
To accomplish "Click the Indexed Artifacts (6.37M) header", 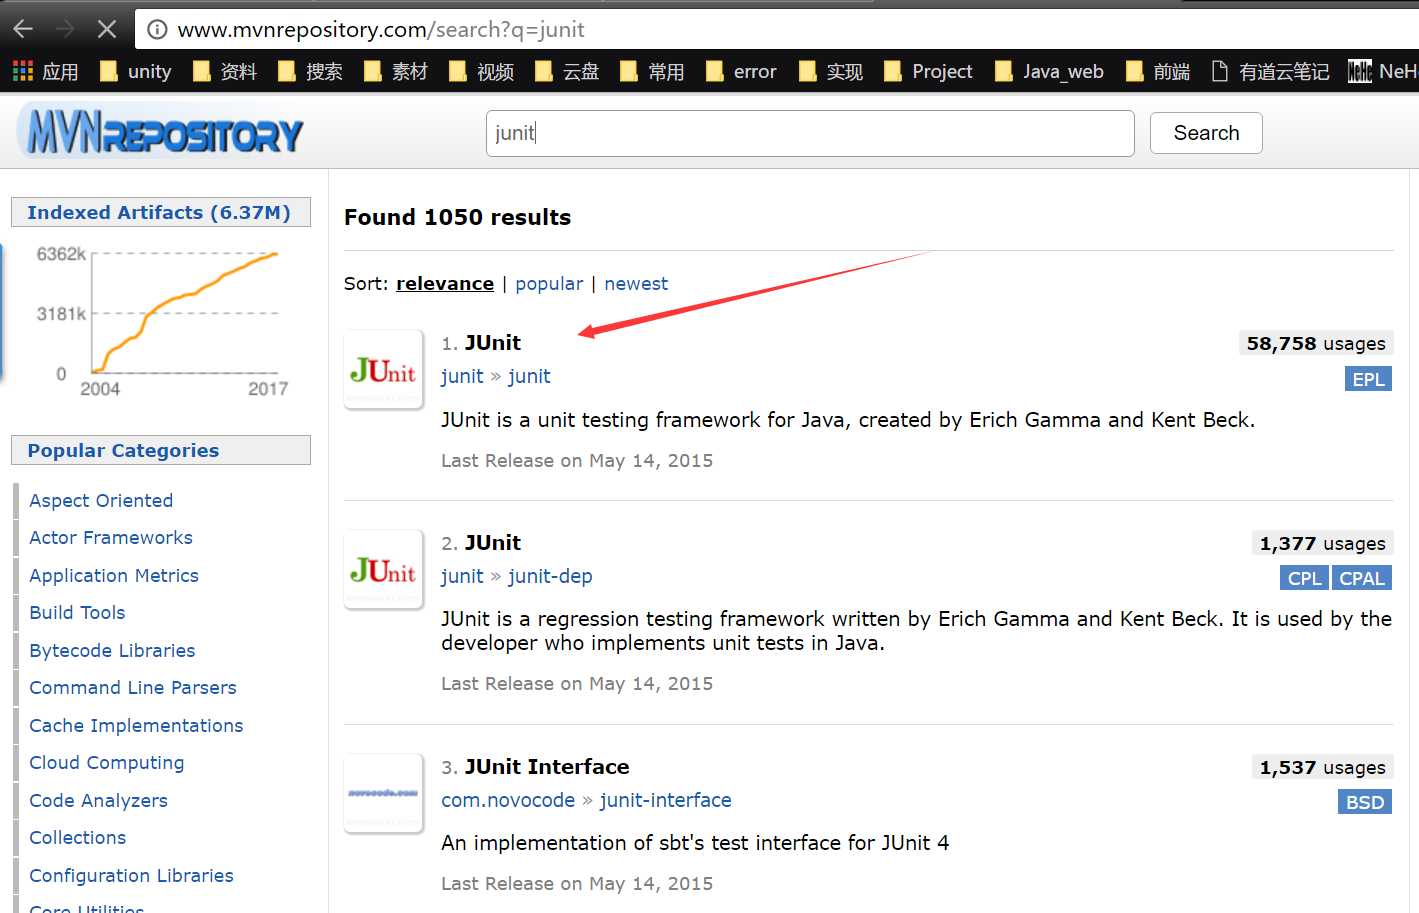I will [160, 212].
